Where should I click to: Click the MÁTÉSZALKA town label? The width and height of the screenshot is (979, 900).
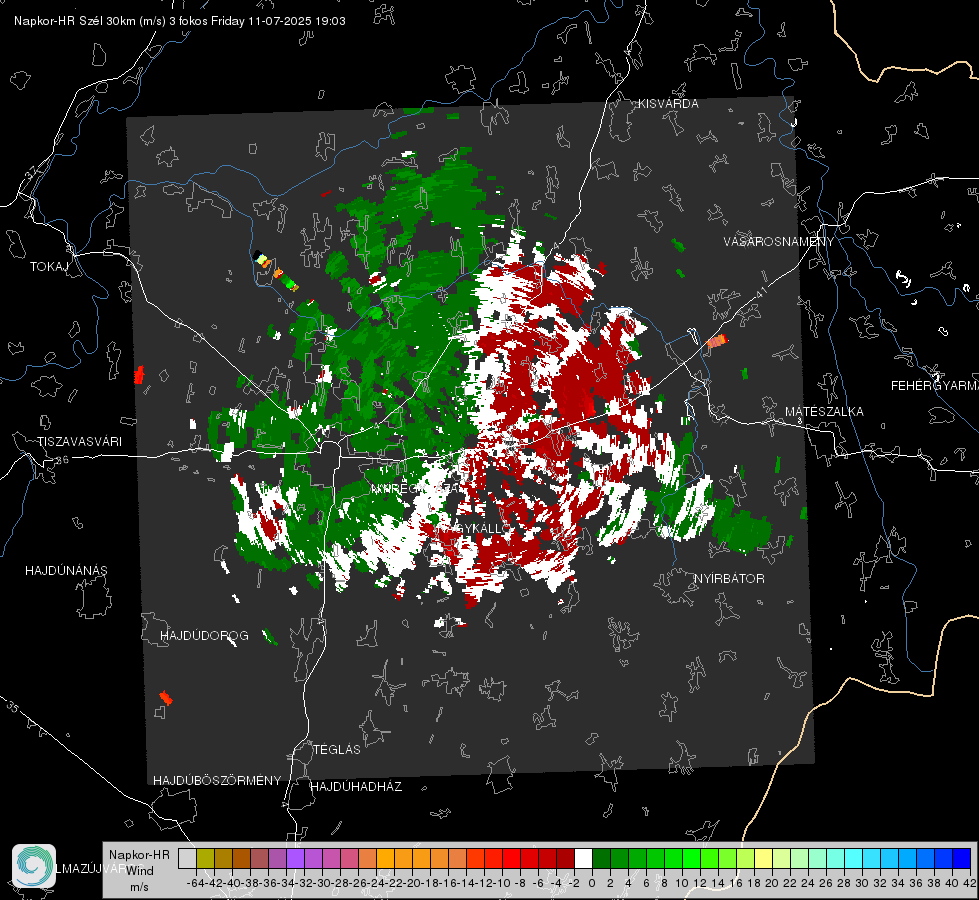click(824, 412)
